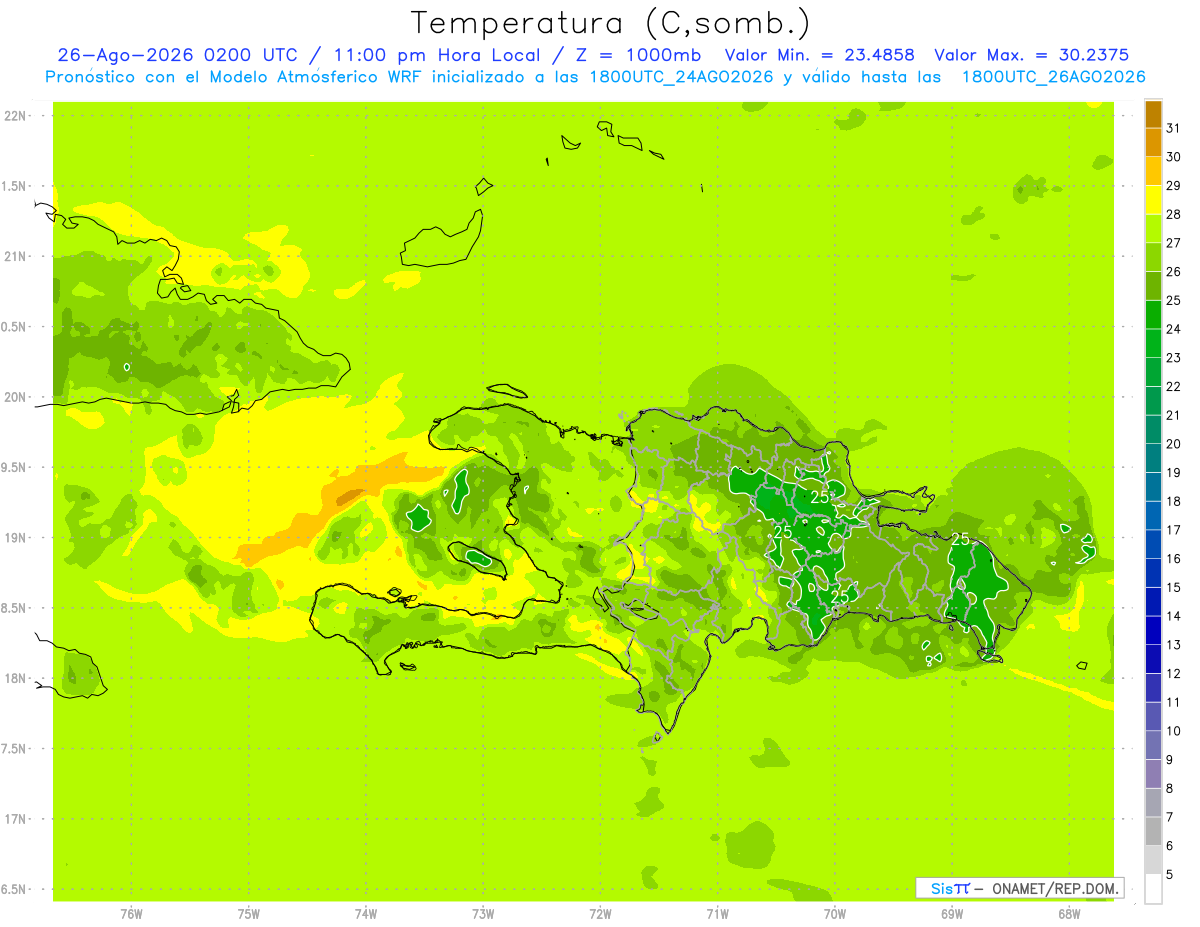Pick the teal segment between 19 and 20
The height and width of the screenshot is (927, 1200).
pyautogui.click(x=1153, y=458)
